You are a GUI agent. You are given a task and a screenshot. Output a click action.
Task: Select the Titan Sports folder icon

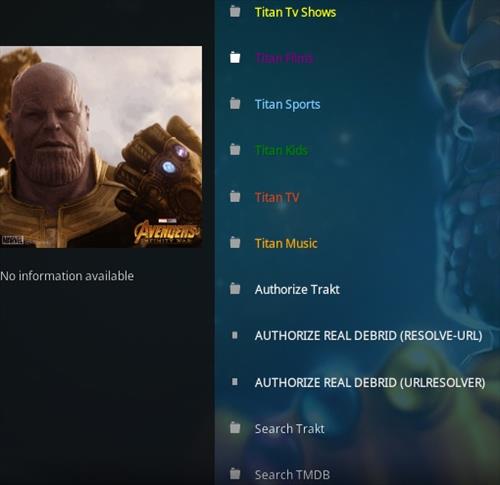click(x=235, y=103)
